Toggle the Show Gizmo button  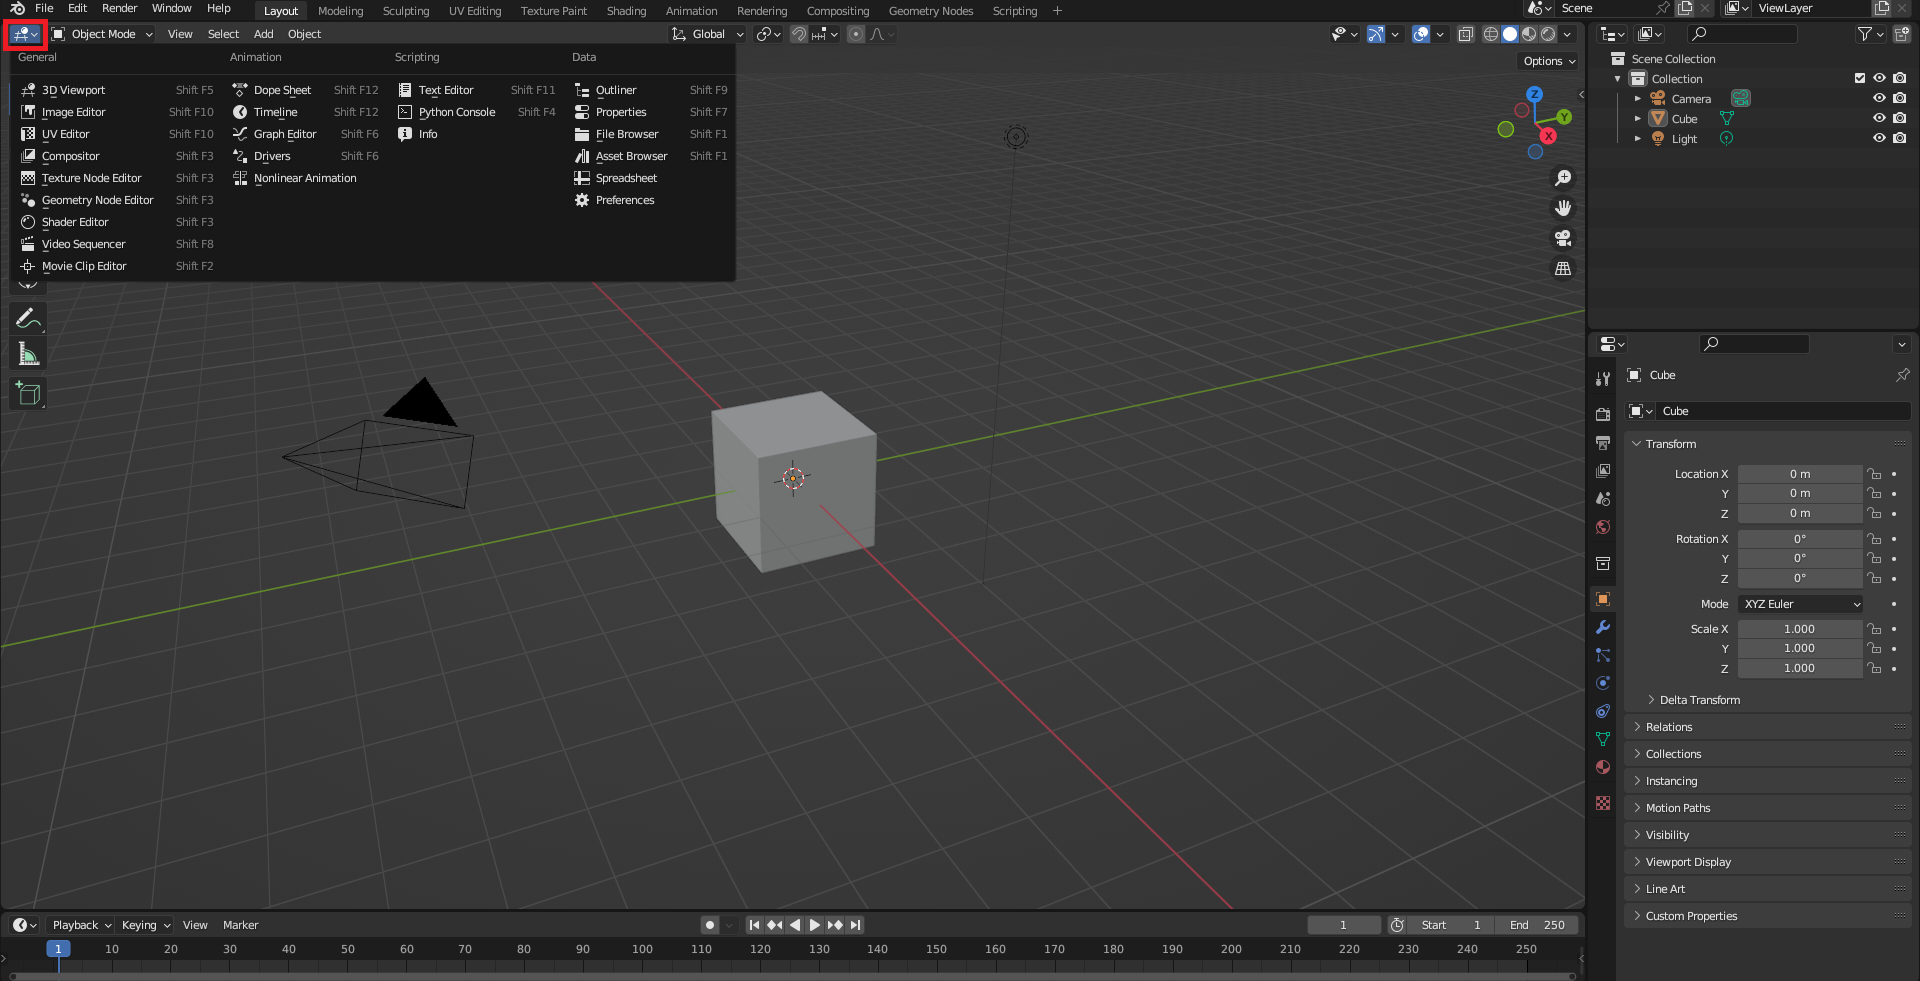pos(1376,34)
